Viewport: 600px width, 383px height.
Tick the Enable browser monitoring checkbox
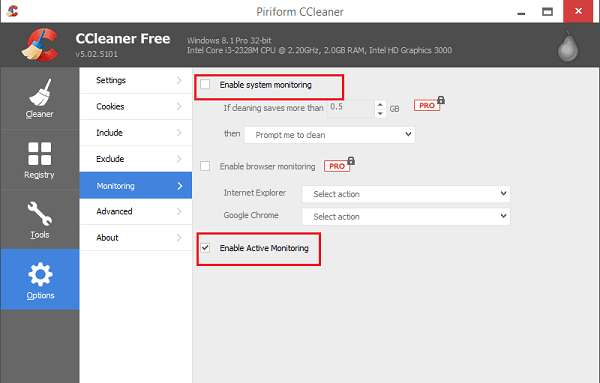click(x=205, y=166)
